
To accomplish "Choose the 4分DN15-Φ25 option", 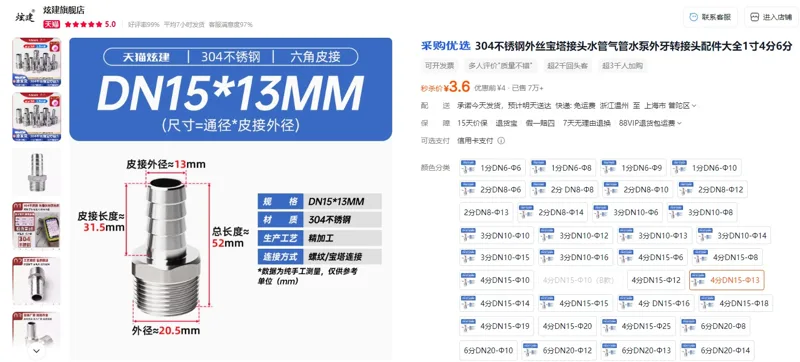I will [638, 326].
